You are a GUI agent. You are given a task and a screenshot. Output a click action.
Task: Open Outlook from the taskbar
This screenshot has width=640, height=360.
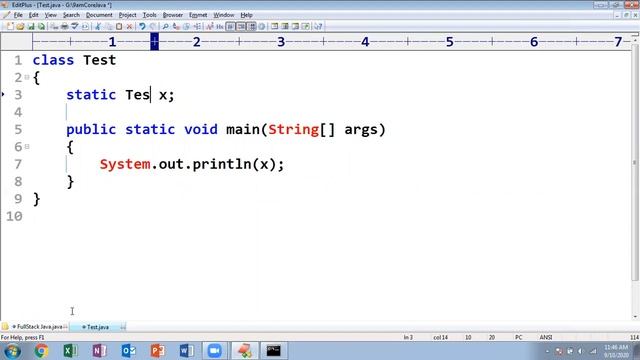tap(129, 351)
